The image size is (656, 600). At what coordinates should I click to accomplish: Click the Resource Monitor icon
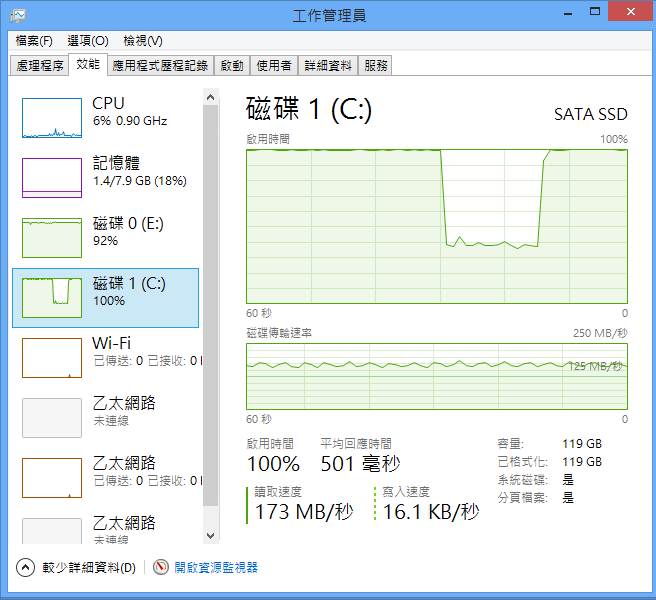pyautogui.click(x=161, y=567)
